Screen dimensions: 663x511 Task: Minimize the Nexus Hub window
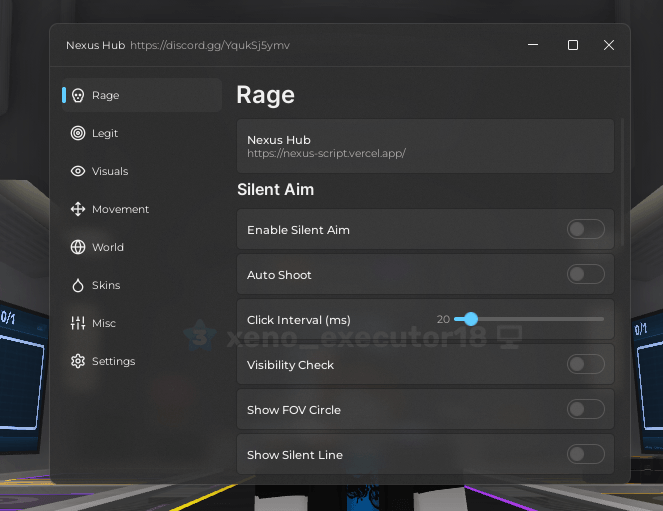533,45
